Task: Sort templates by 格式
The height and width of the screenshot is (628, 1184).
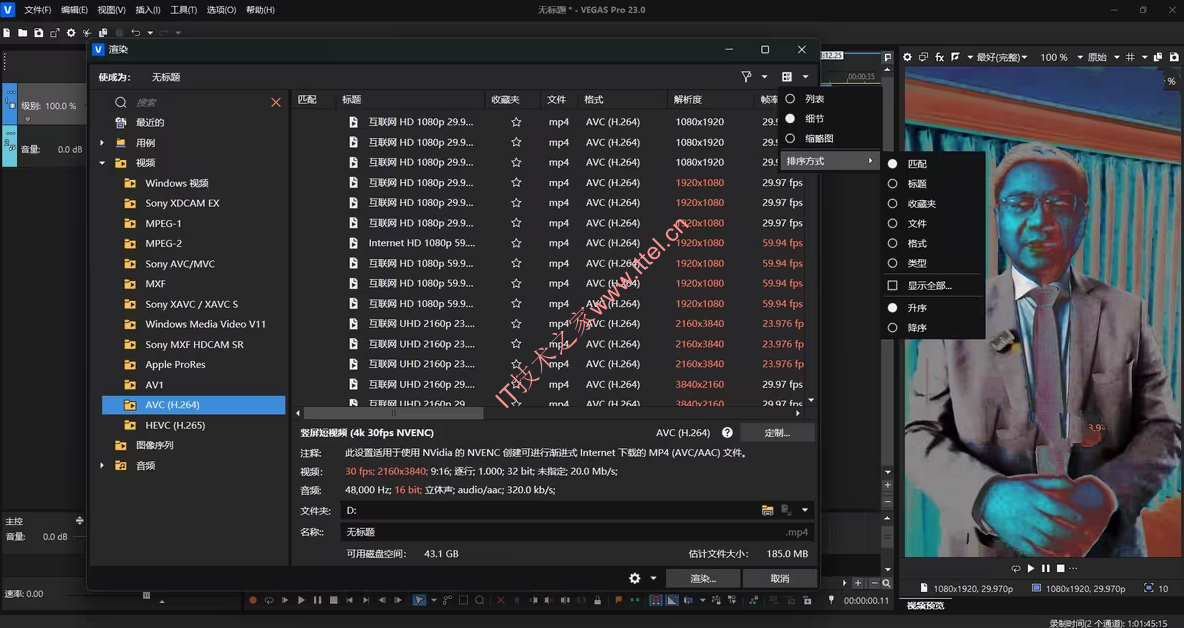Action: point(916,244)
